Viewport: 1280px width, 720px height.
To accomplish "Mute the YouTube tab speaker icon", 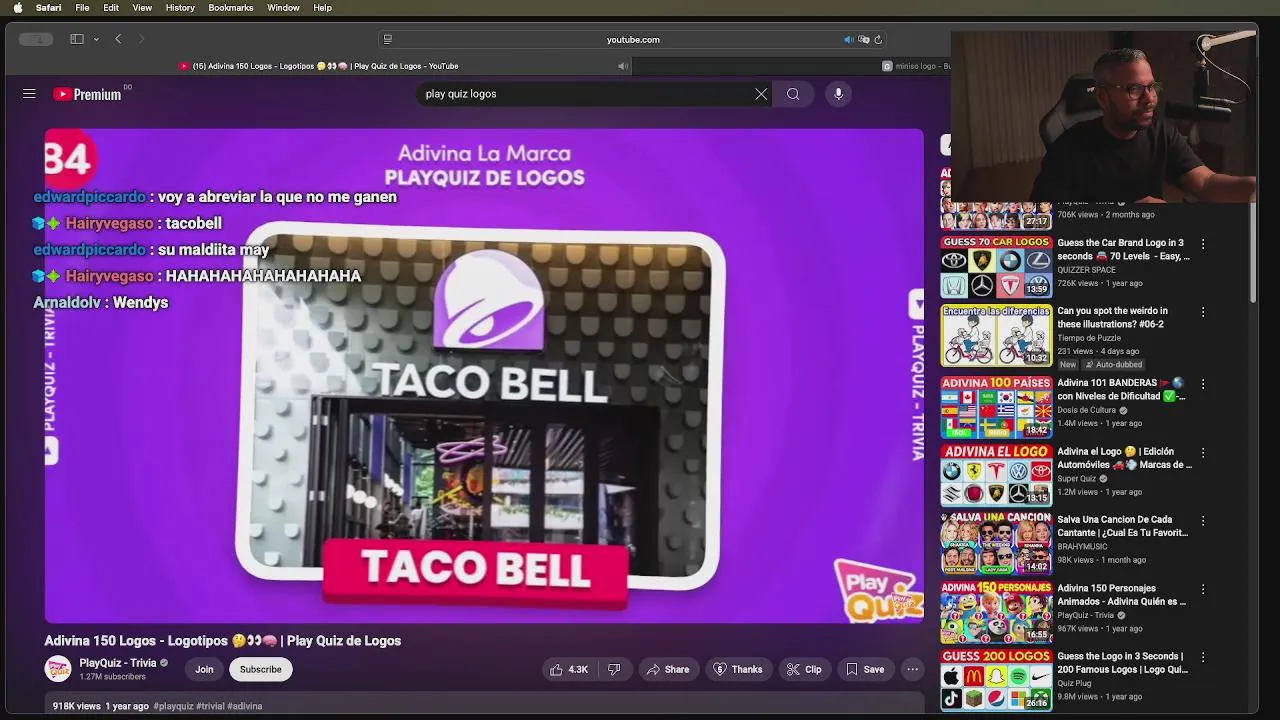I will click(623, 66).
